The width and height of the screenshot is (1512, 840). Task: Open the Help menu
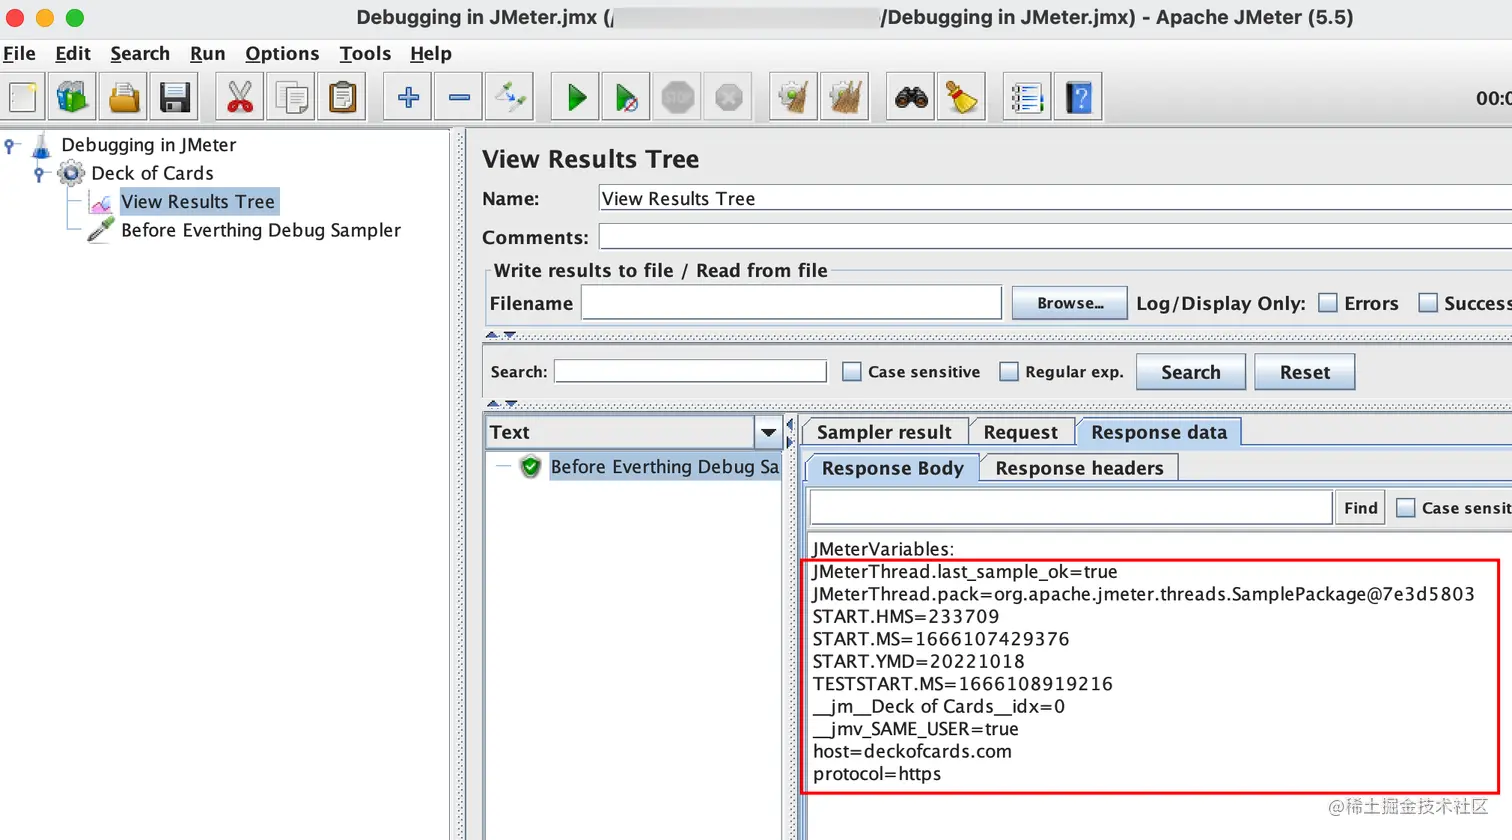point(431,54)
